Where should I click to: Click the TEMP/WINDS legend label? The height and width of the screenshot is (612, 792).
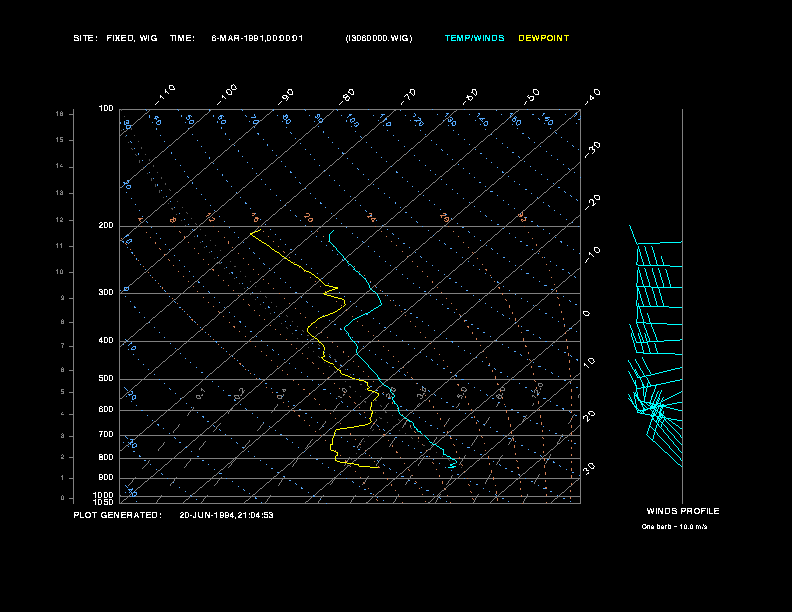point(474,38)
